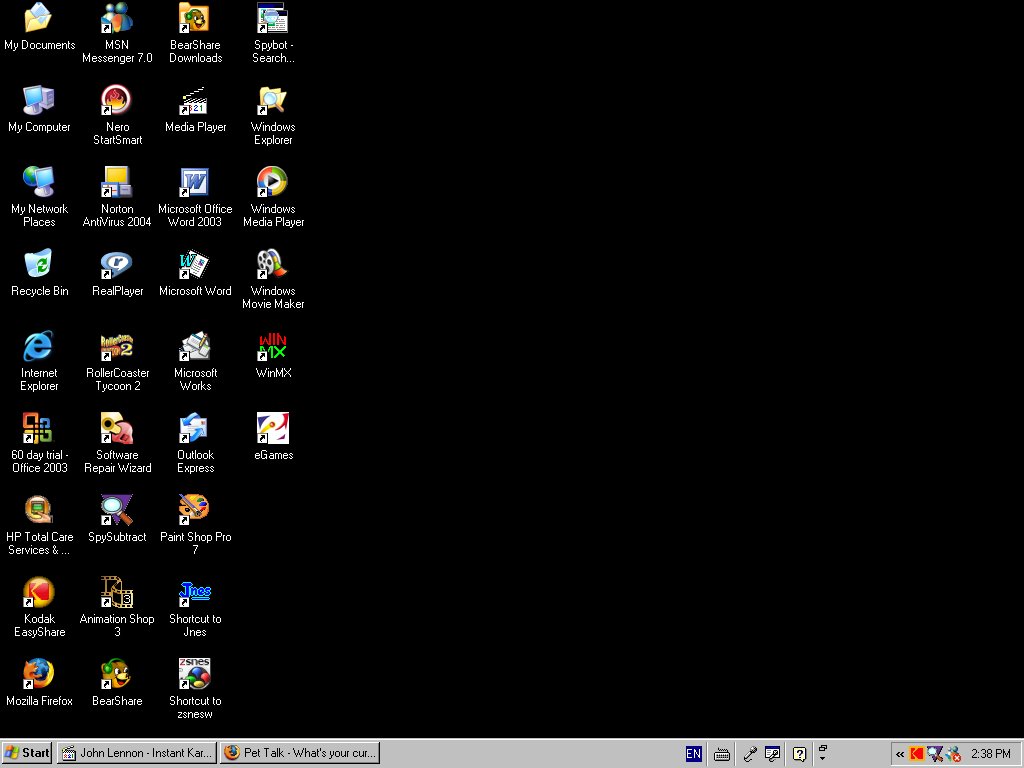Click the language bar restore icon
1024x768 pixels.
(x=823, y=748)
